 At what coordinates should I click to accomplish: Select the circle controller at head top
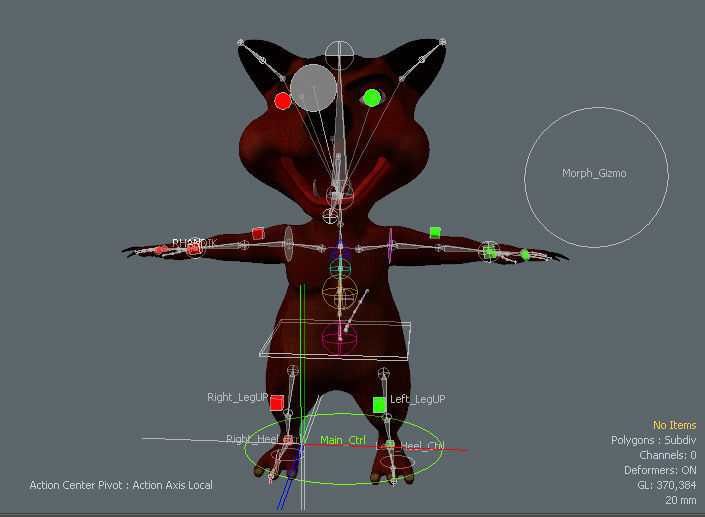pos(339,55)
